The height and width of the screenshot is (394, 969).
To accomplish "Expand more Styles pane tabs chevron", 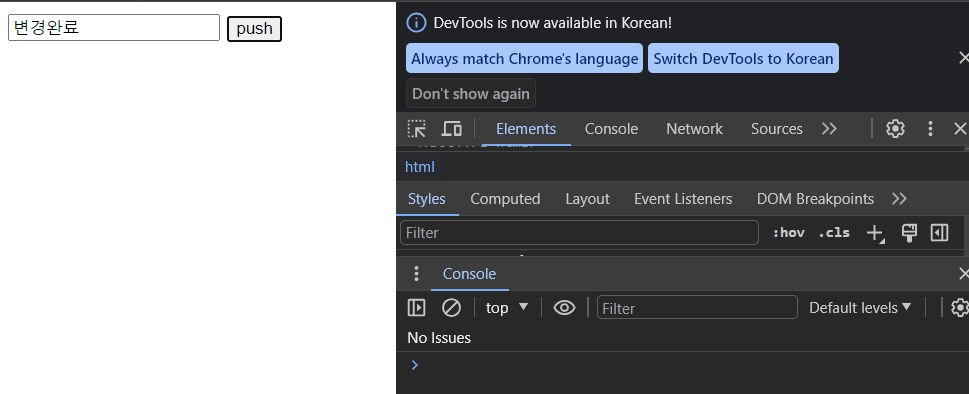I will pos(900,199).
